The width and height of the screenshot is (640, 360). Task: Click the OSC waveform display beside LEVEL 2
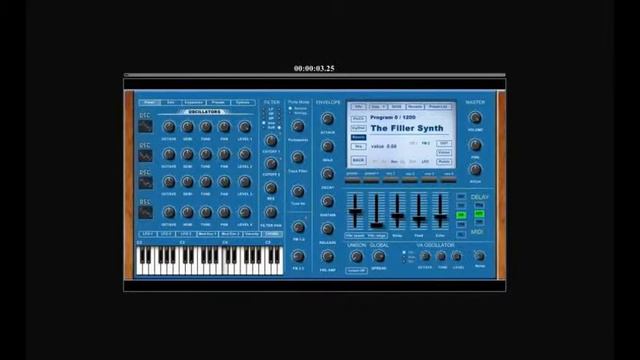(x=145, y=156)
